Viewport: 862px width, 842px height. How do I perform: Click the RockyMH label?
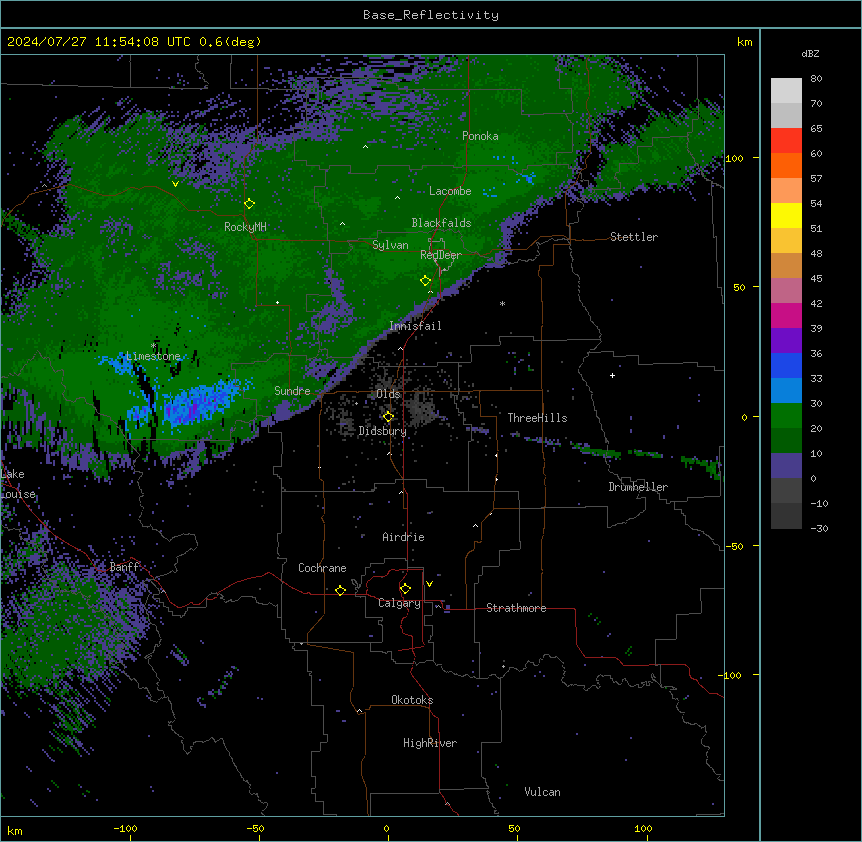pos(245,227)
